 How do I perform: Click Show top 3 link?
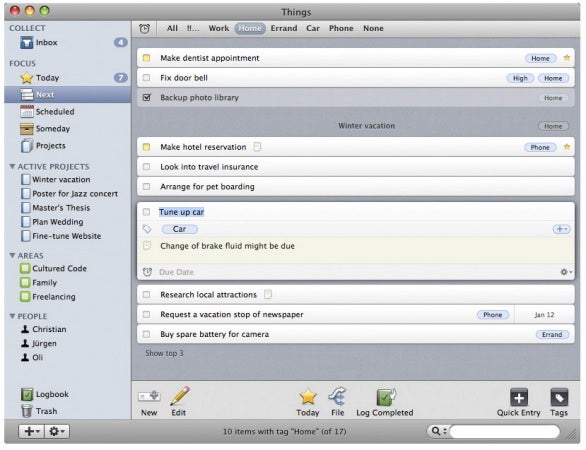click(x=164, y=353)
